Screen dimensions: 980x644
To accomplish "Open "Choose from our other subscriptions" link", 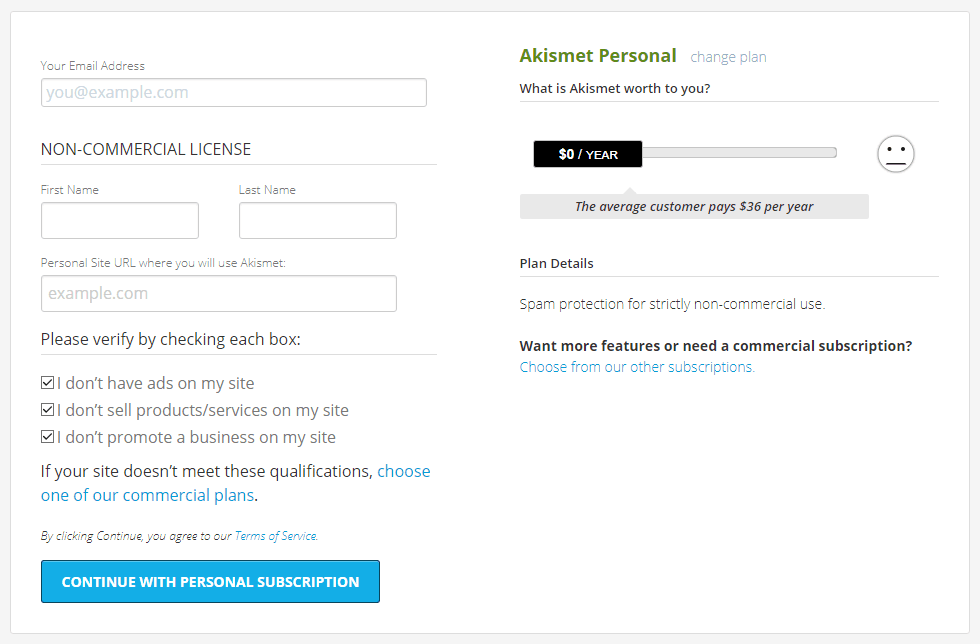I will 637,367.
